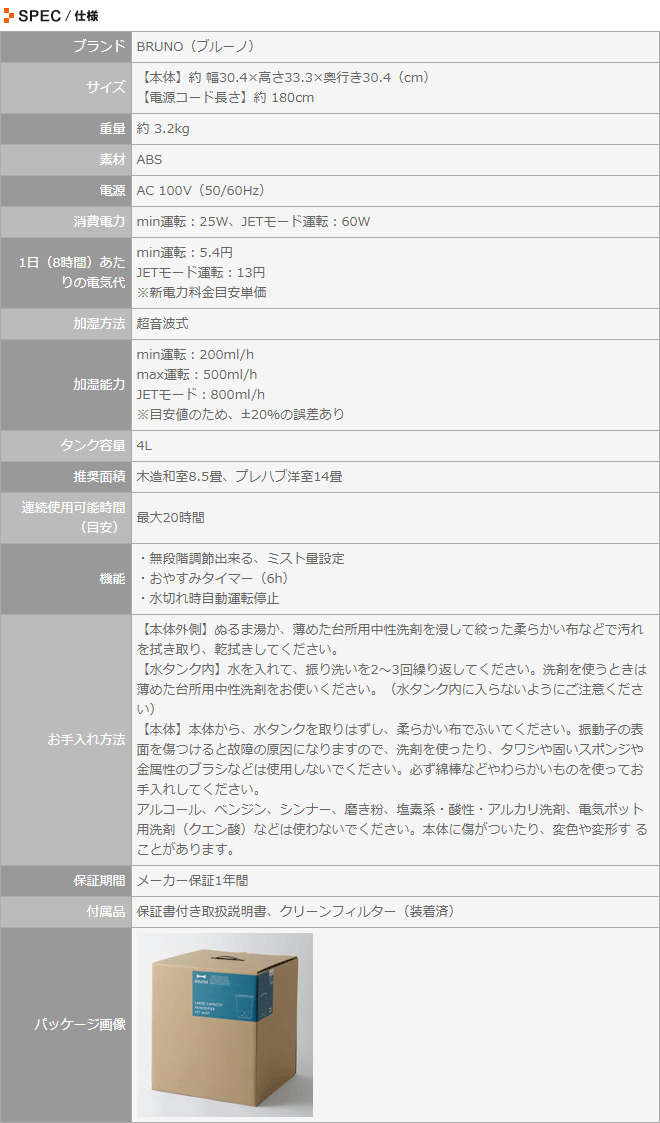Click the '機能' row label

pos(112,578)
